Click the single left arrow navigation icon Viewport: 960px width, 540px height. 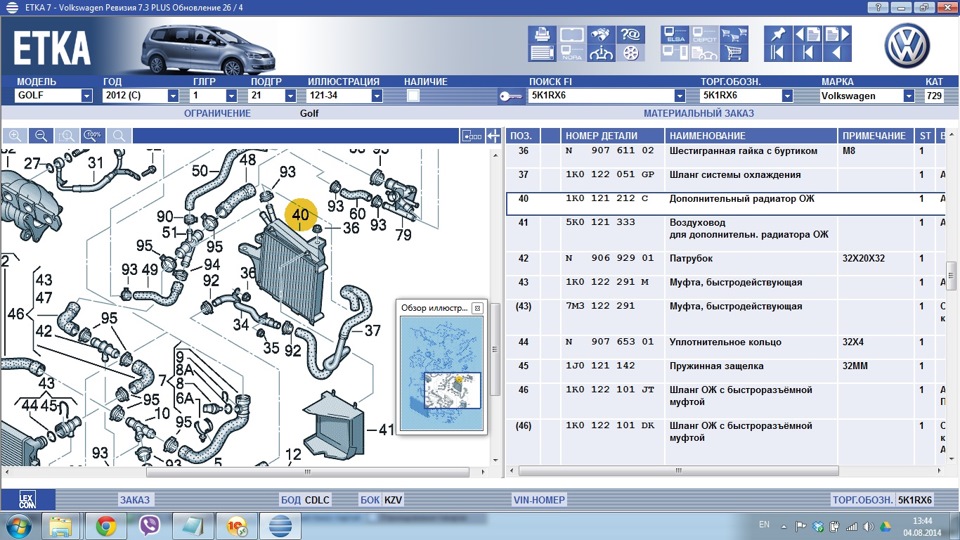[837, 53]
